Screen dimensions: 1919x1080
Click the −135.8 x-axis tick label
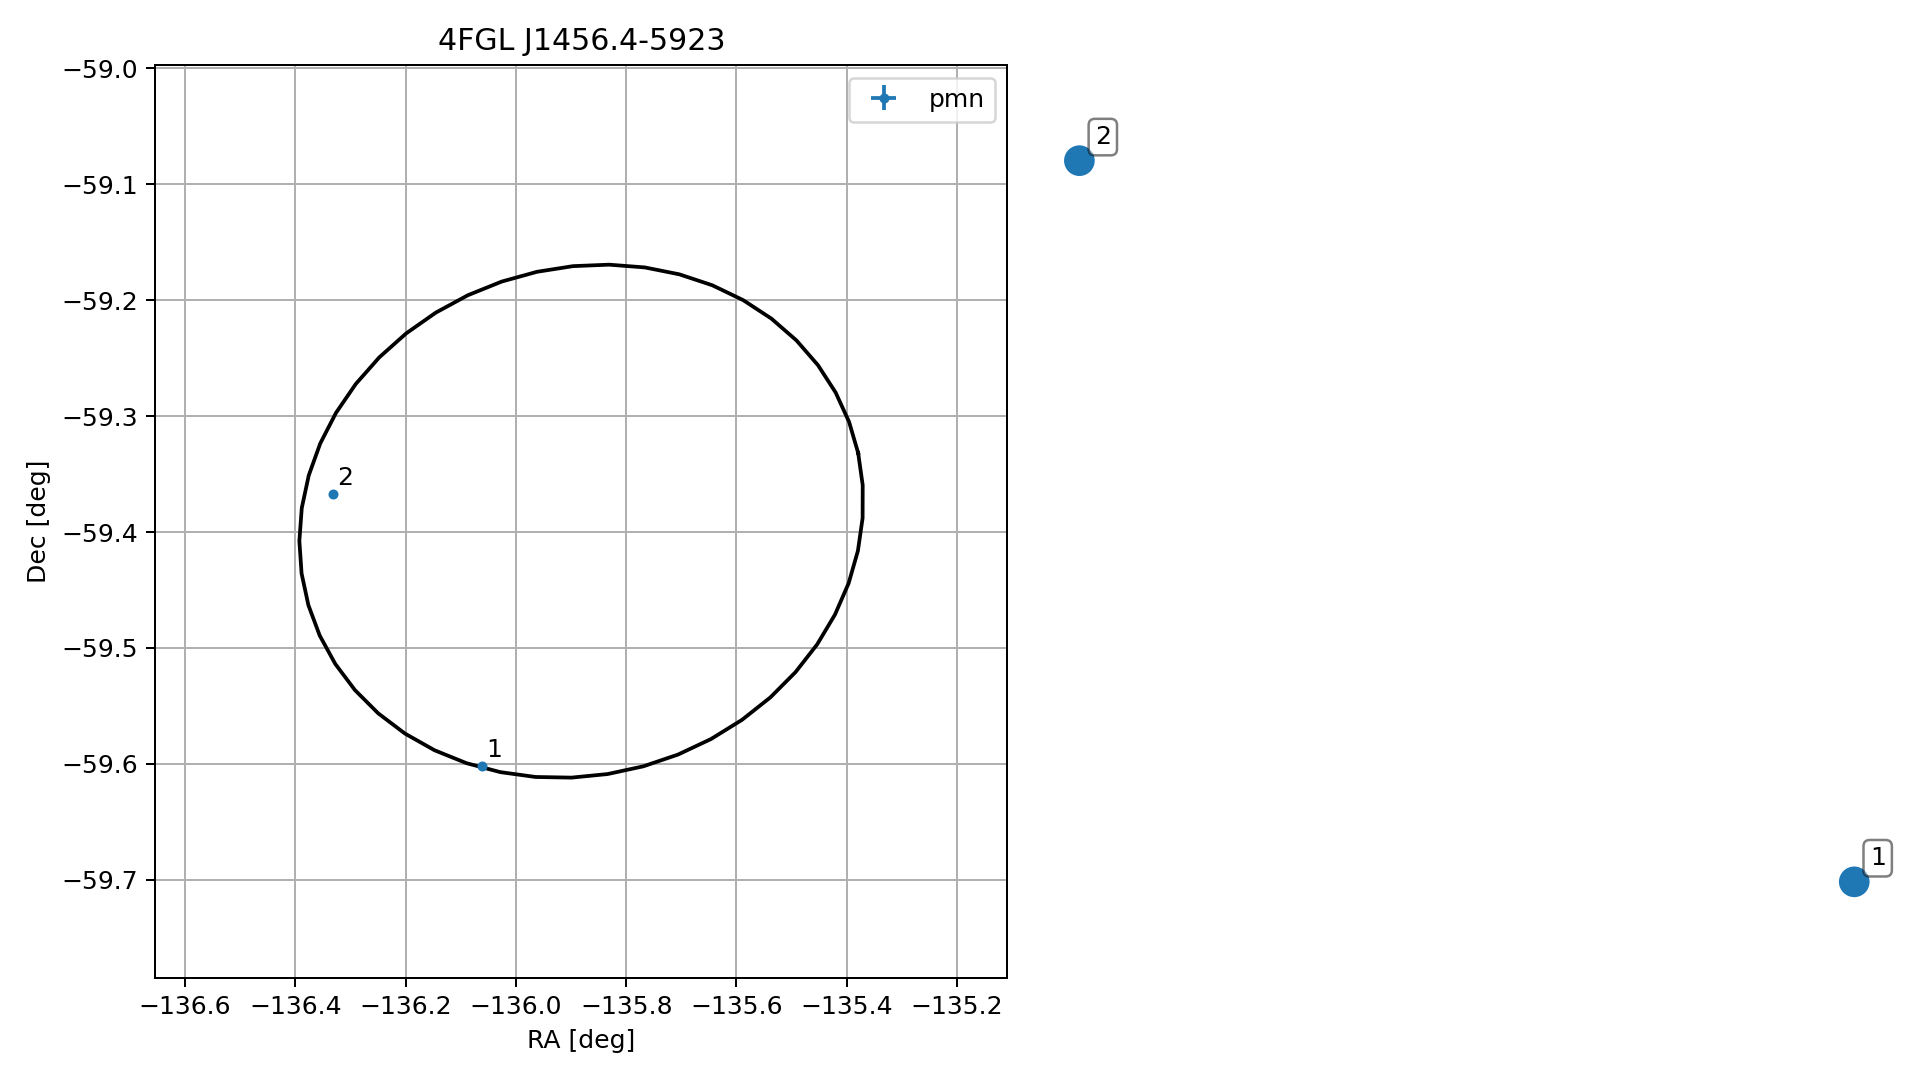pyautogui.click(x=626, y=1006)
